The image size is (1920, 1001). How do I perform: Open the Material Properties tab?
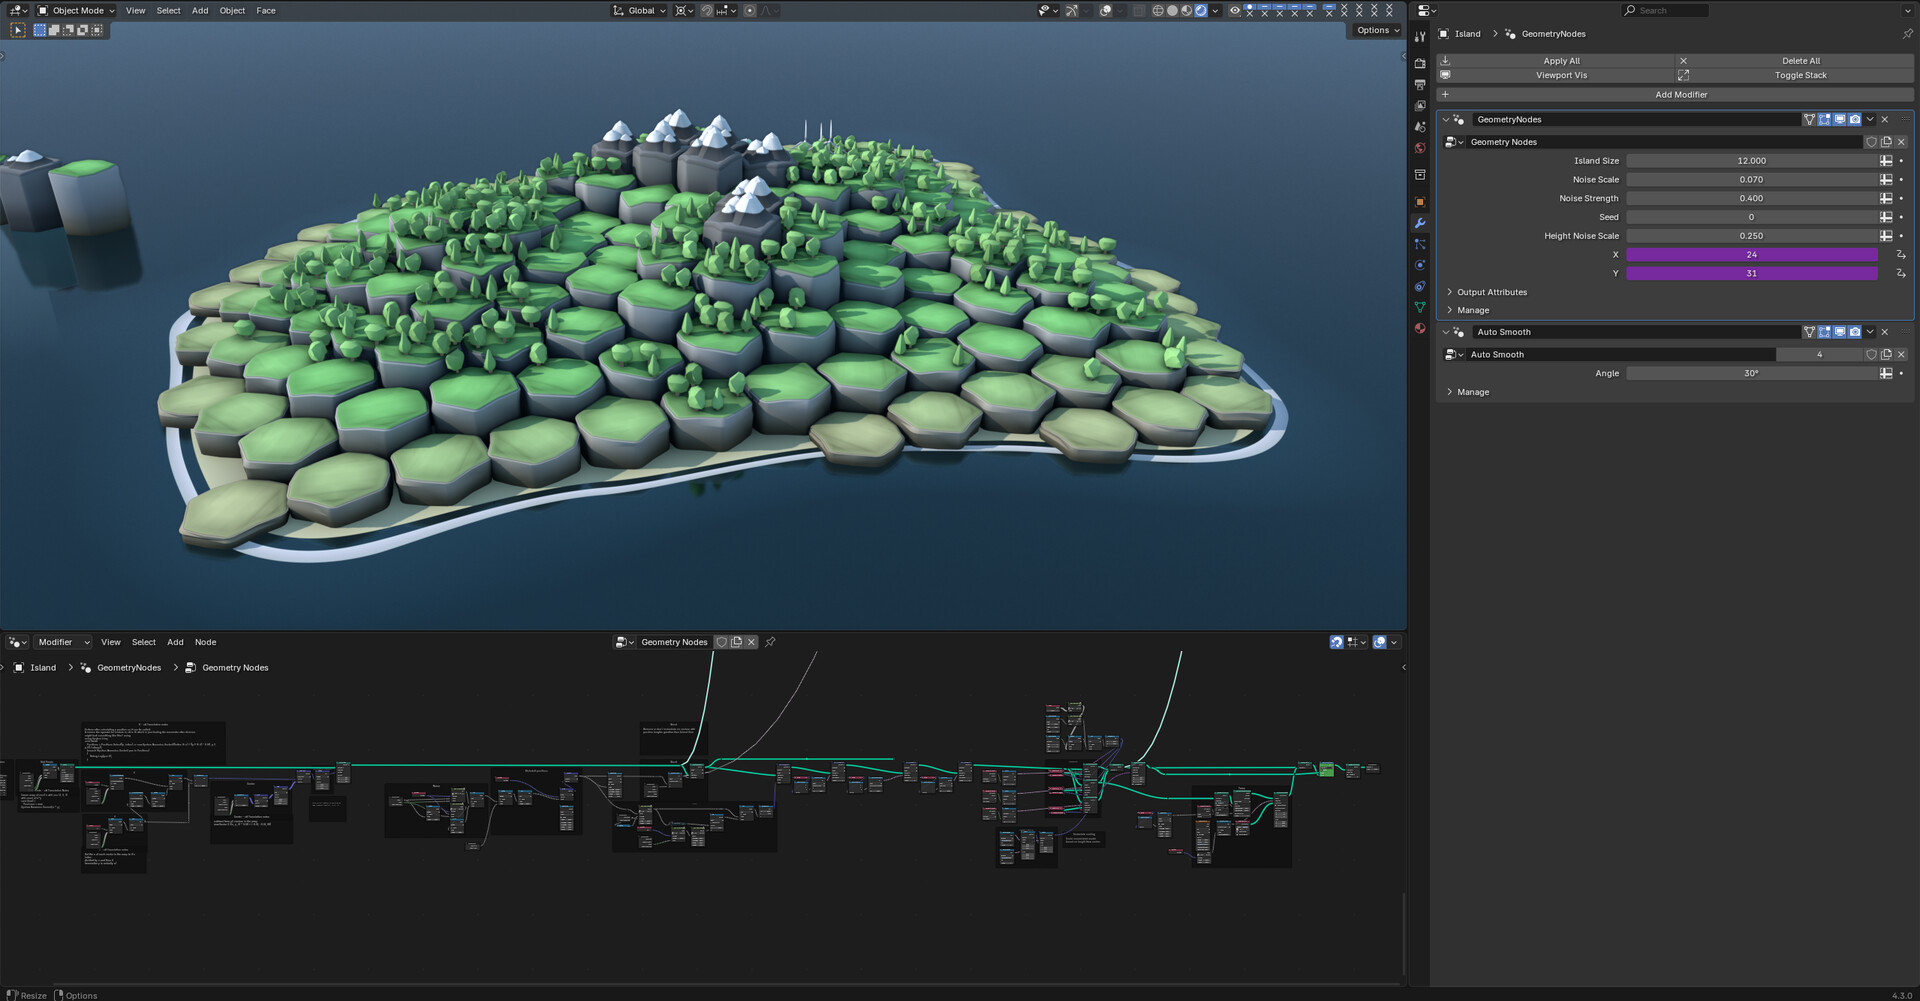point(1419,329)
